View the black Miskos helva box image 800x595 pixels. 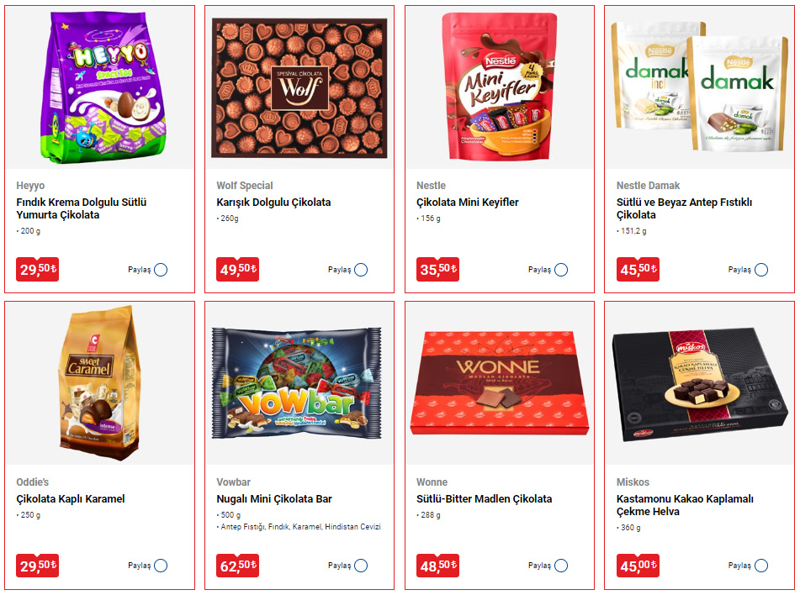[699, 384]
